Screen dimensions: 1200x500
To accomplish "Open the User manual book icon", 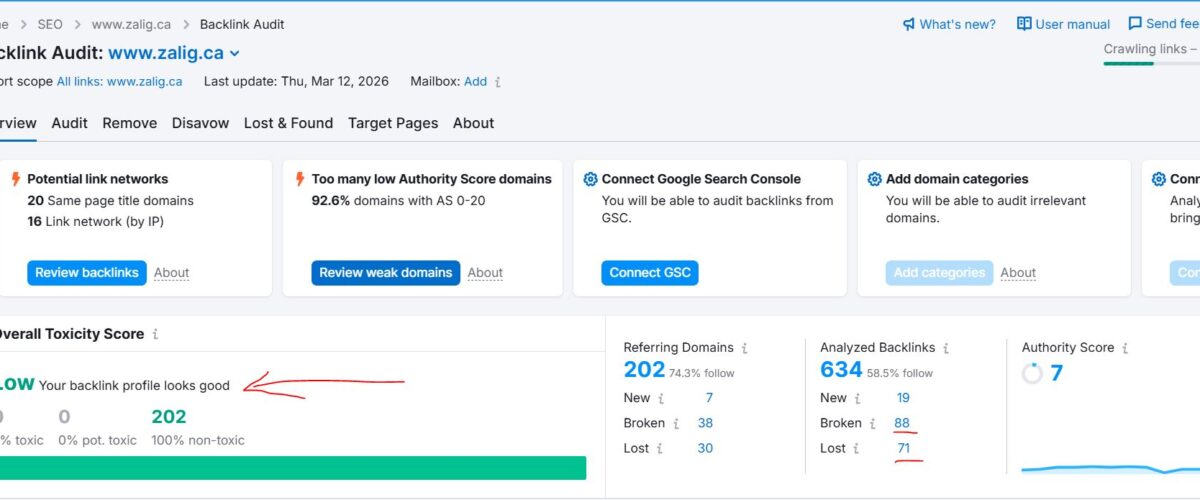I will (1024, 24).
